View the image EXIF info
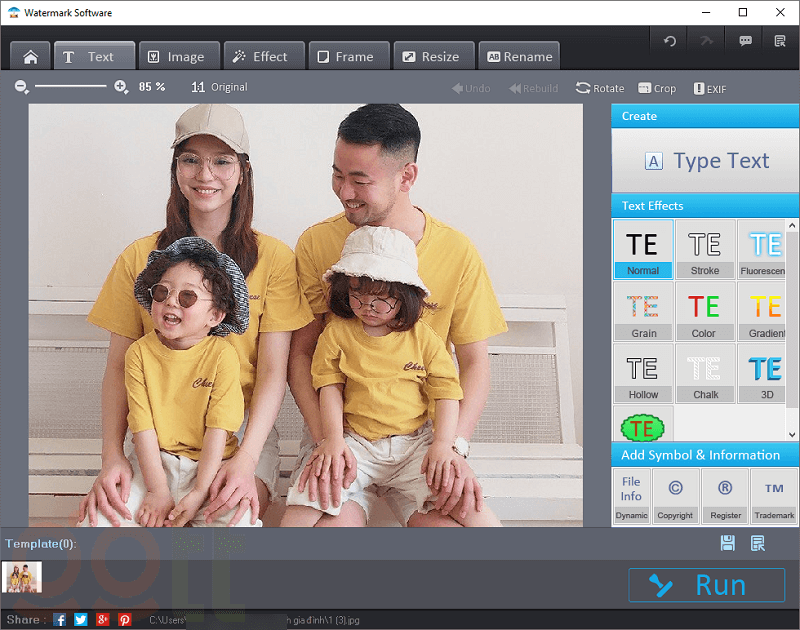Viewport: 800px width, 630px height. pos(709,88)
